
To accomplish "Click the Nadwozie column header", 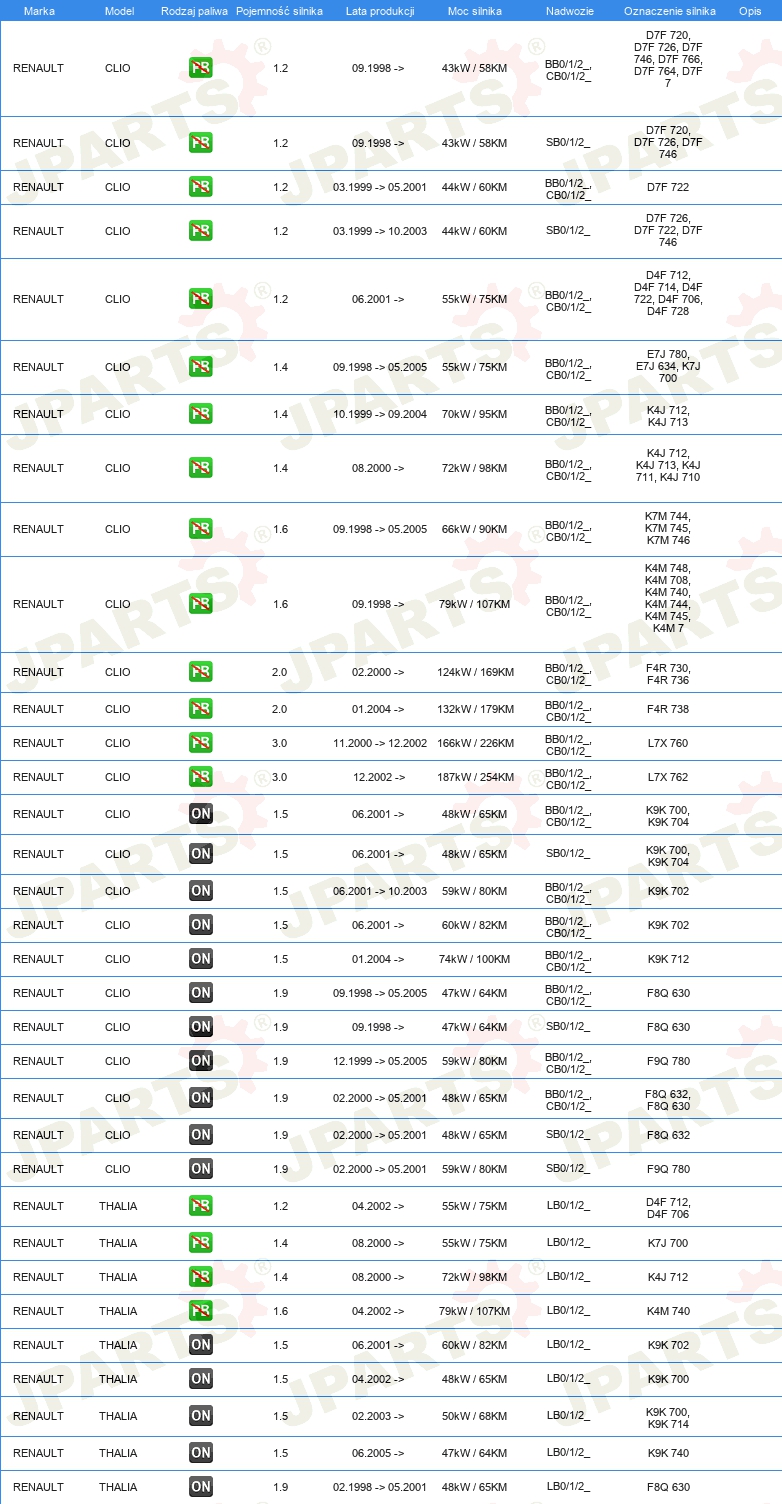I will pyautogui.click(x=569, y=11).
